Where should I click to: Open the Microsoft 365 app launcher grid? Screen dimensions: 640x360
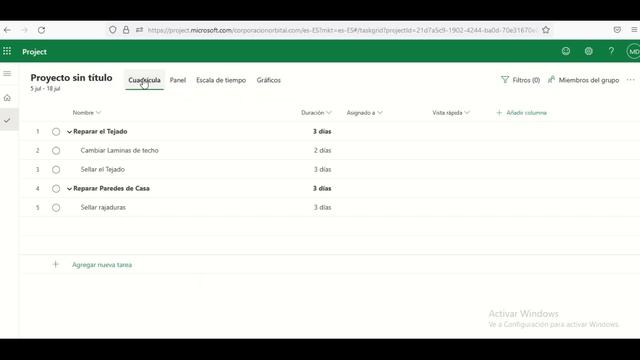[7, 51]
